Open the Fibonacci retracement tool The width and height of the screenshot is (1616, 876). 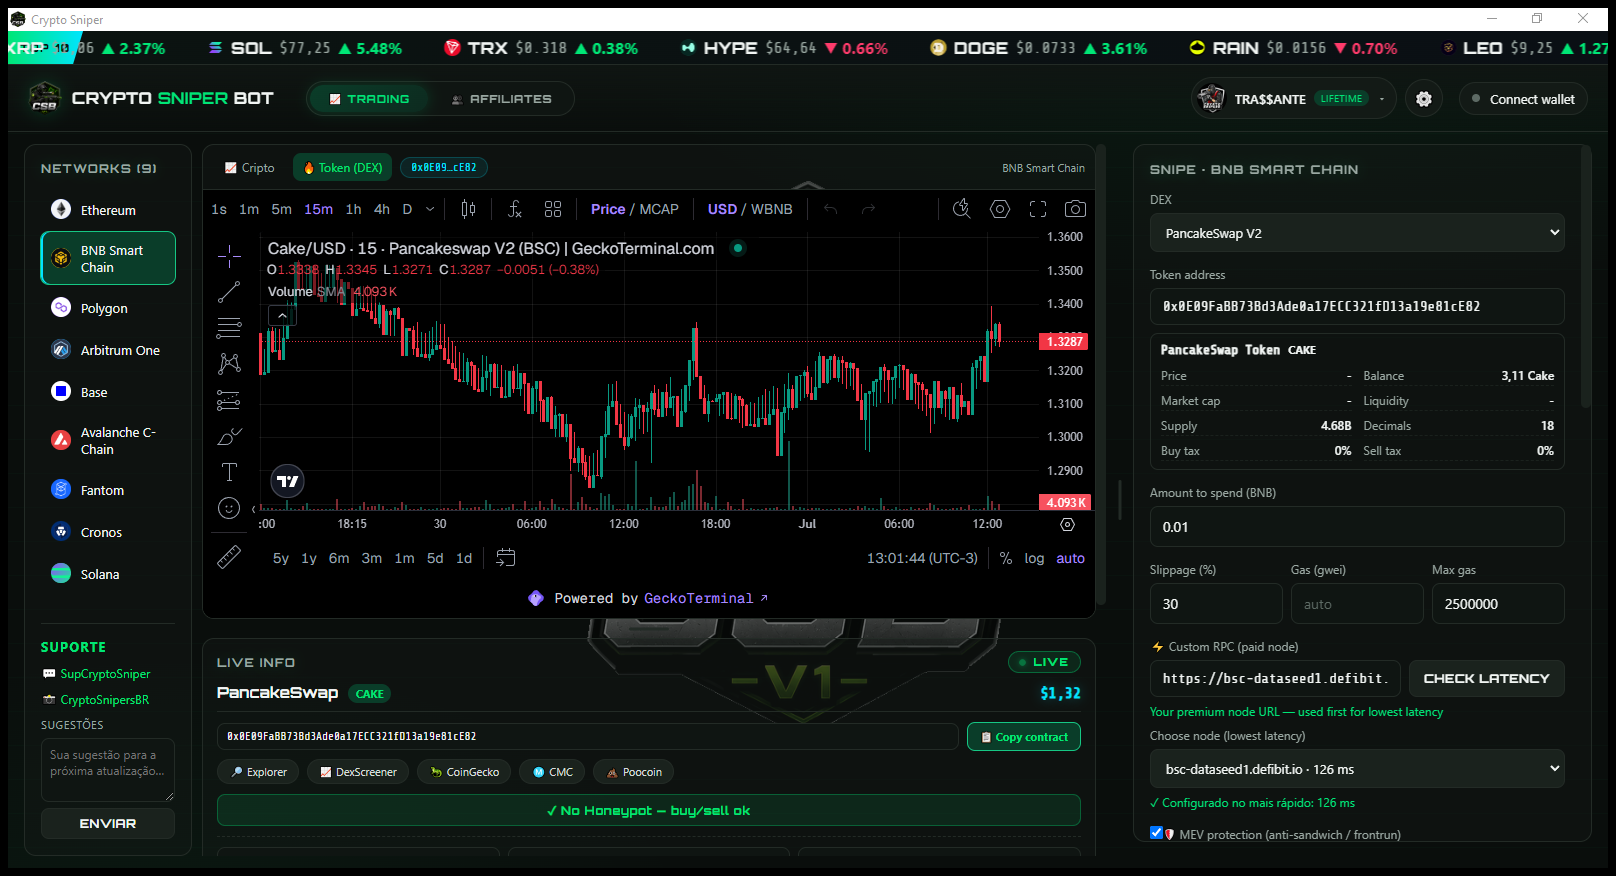(229, 327)
